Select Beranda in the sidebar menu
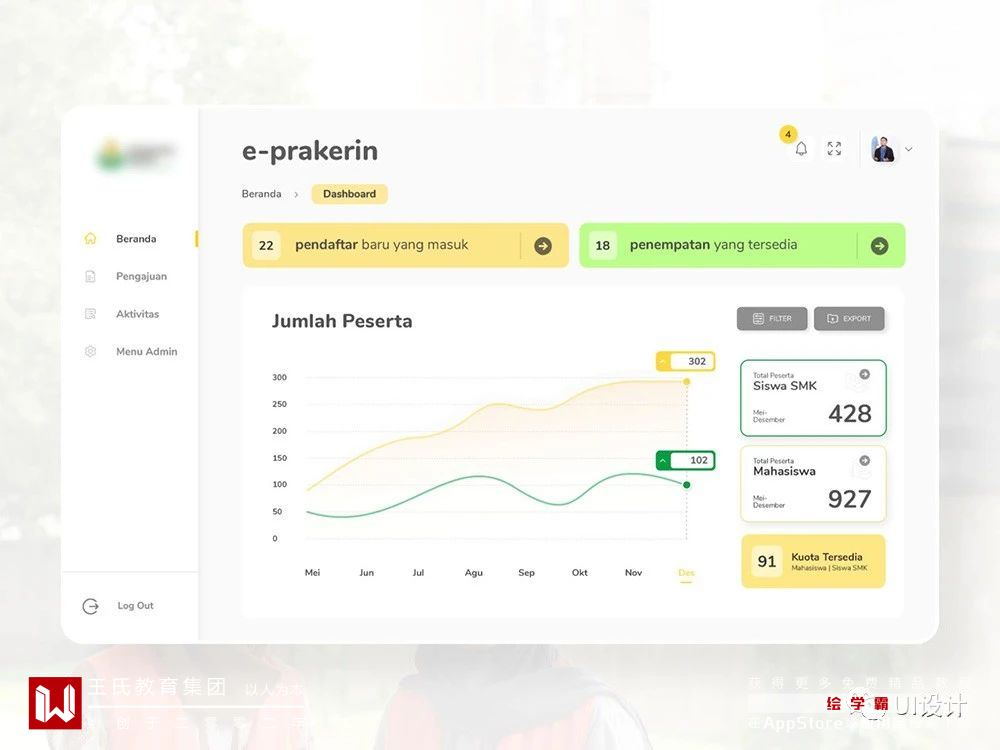Viewport: 1000px width, 750px height. pos(136,239)
